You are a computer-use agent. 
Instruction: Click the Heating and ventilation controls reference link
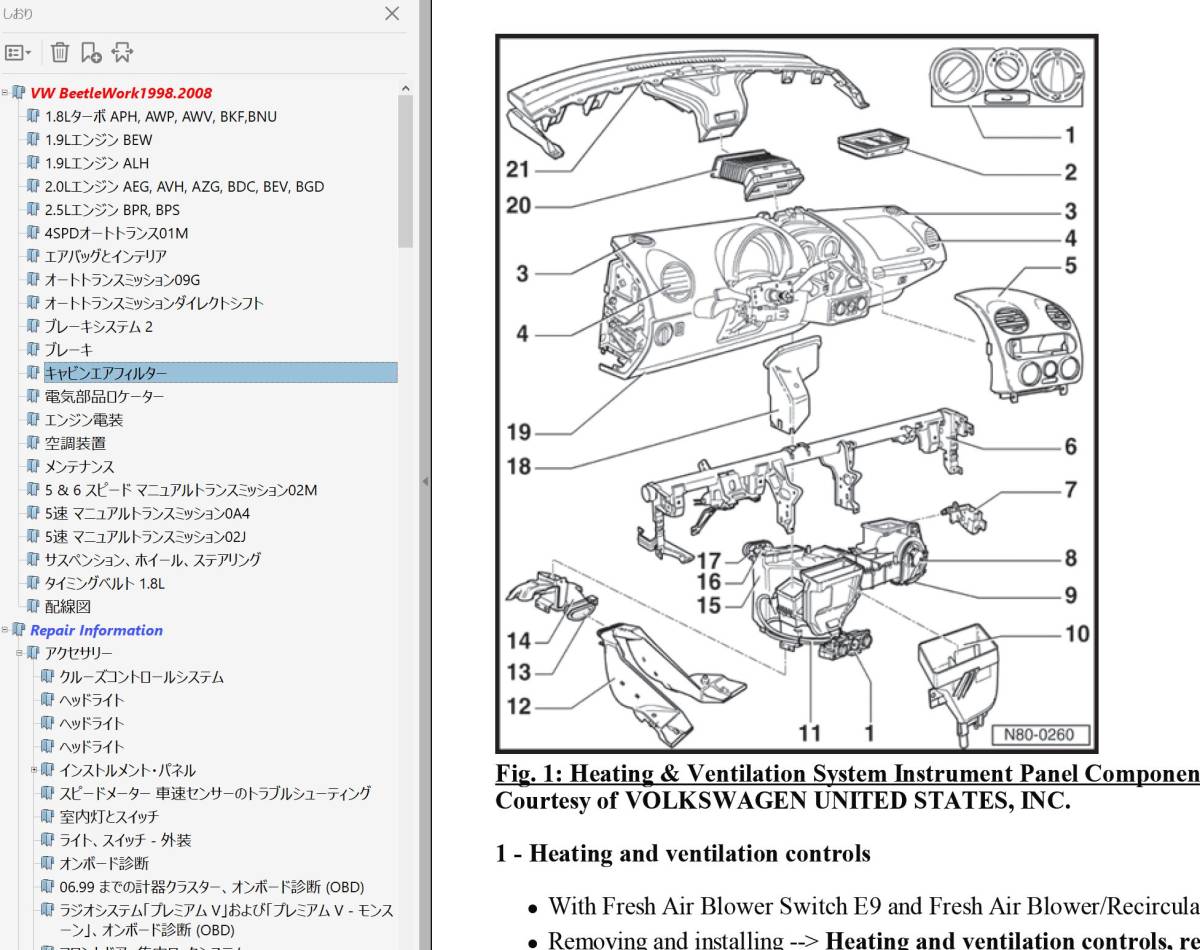pos(1012,940)
